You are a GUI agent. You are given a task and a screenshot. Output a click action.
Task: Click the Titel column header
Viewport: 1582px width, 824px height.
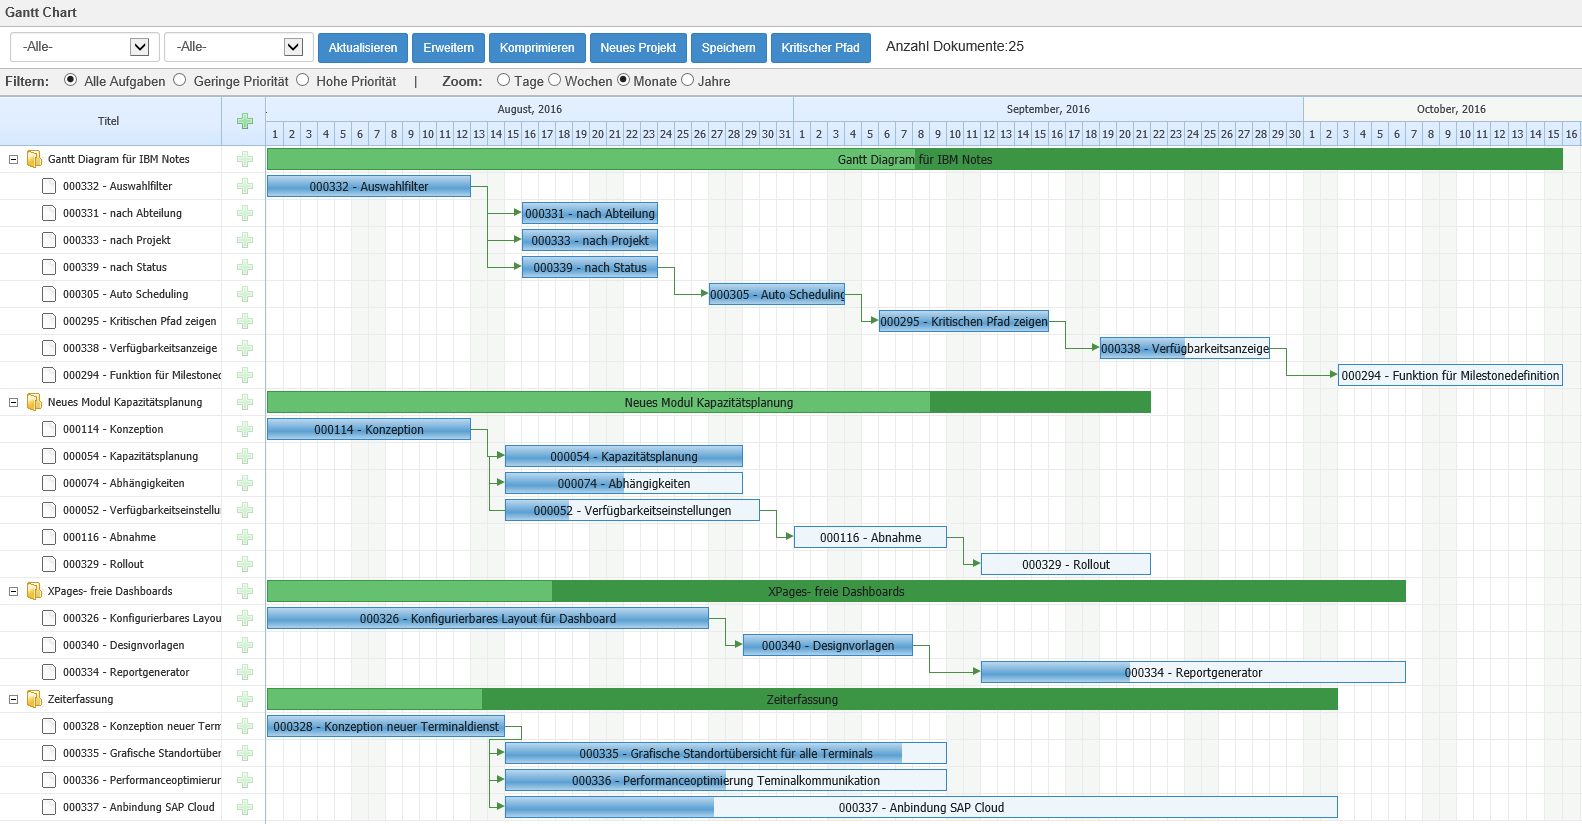click(x=109, y=121)
